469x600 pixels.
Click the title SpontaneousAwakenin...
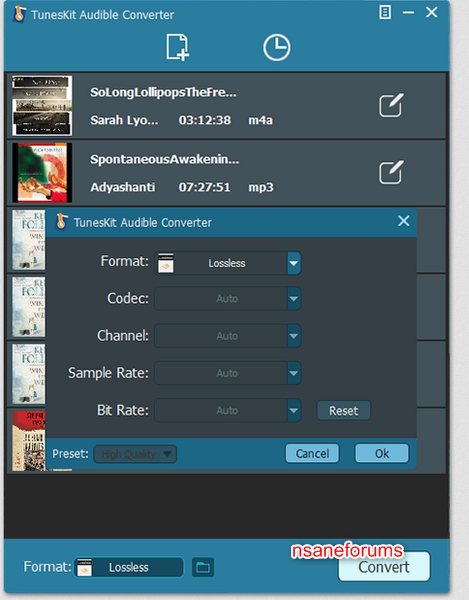point(164,159)
